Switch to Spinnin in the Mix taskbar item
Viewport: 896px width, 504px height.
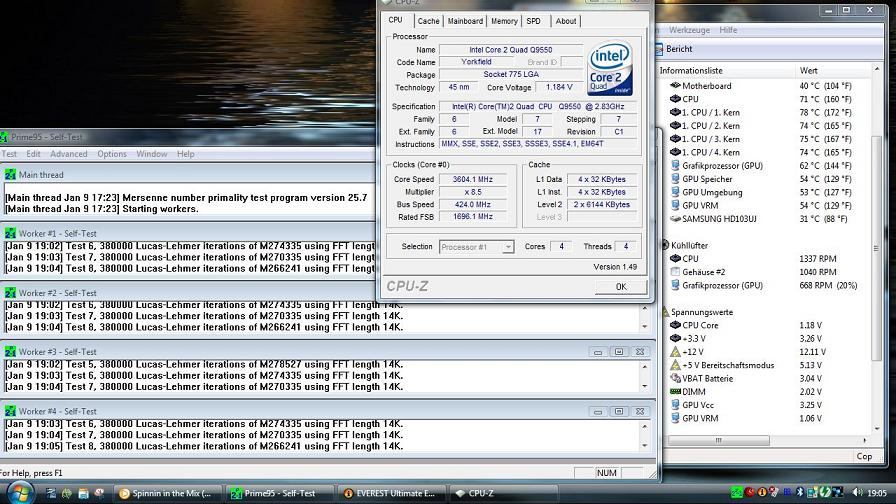166,493
